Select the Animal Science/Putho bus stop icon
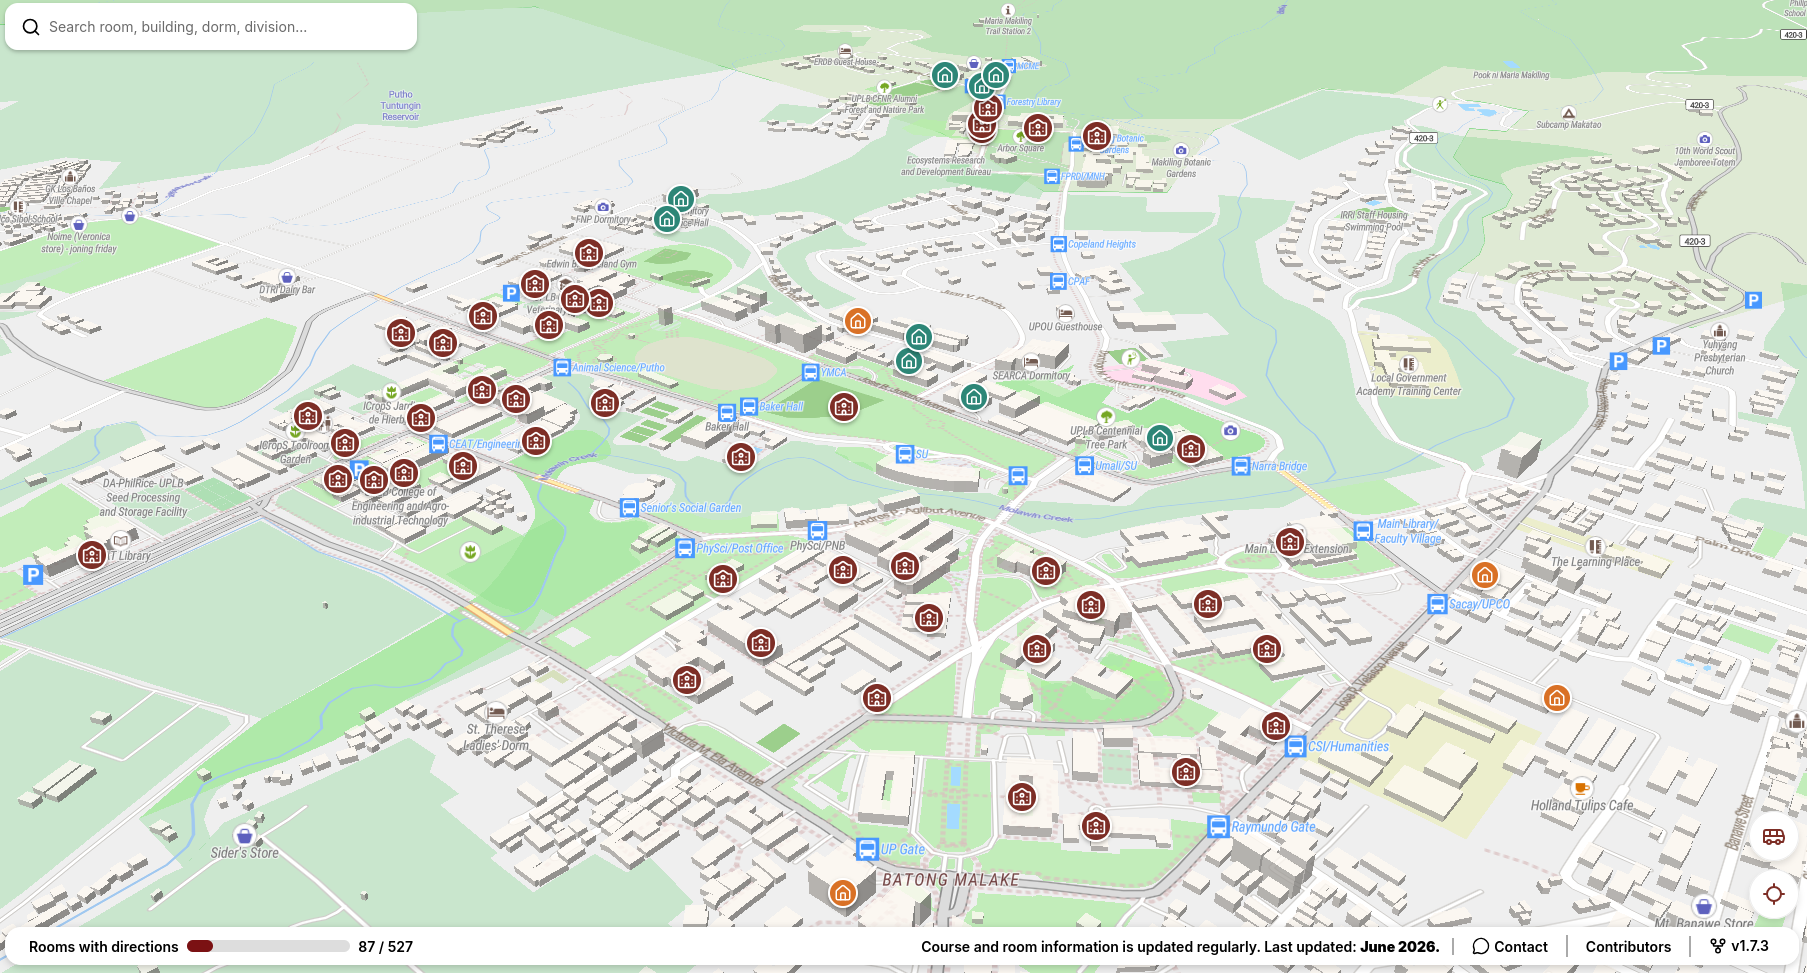The height and width of the screenshot is (973, 1807). point(562,368)
